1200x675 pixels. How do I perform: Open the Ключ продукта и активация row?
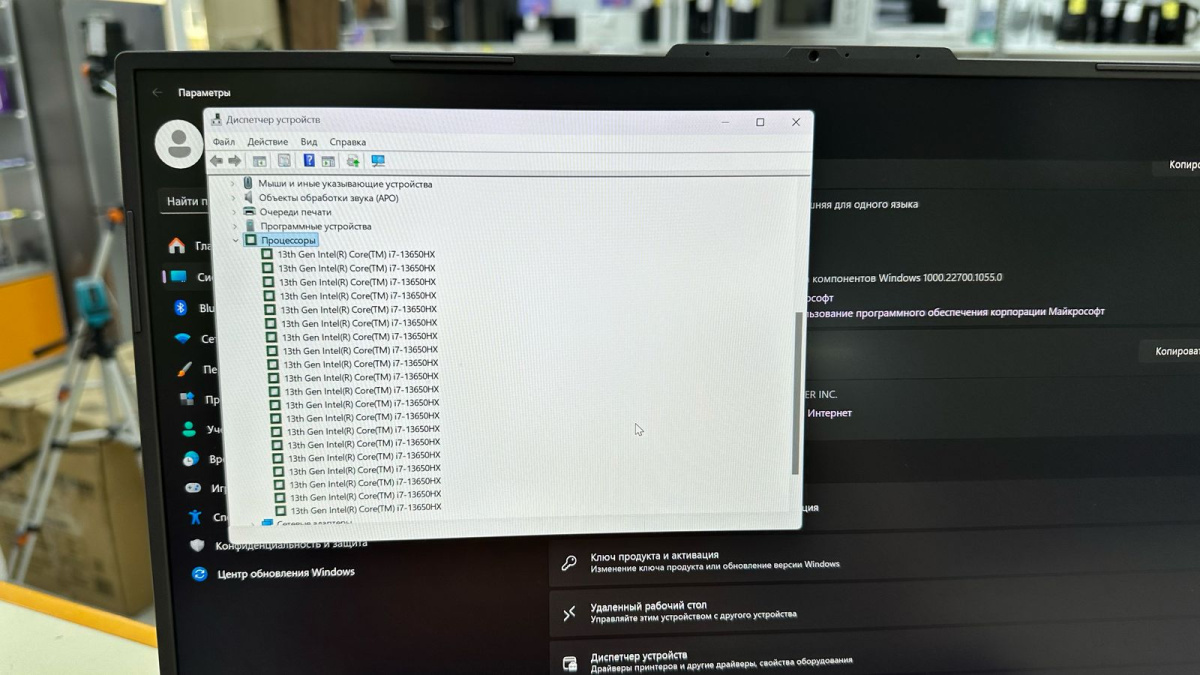pyautogui.click(x=875, y=560)
